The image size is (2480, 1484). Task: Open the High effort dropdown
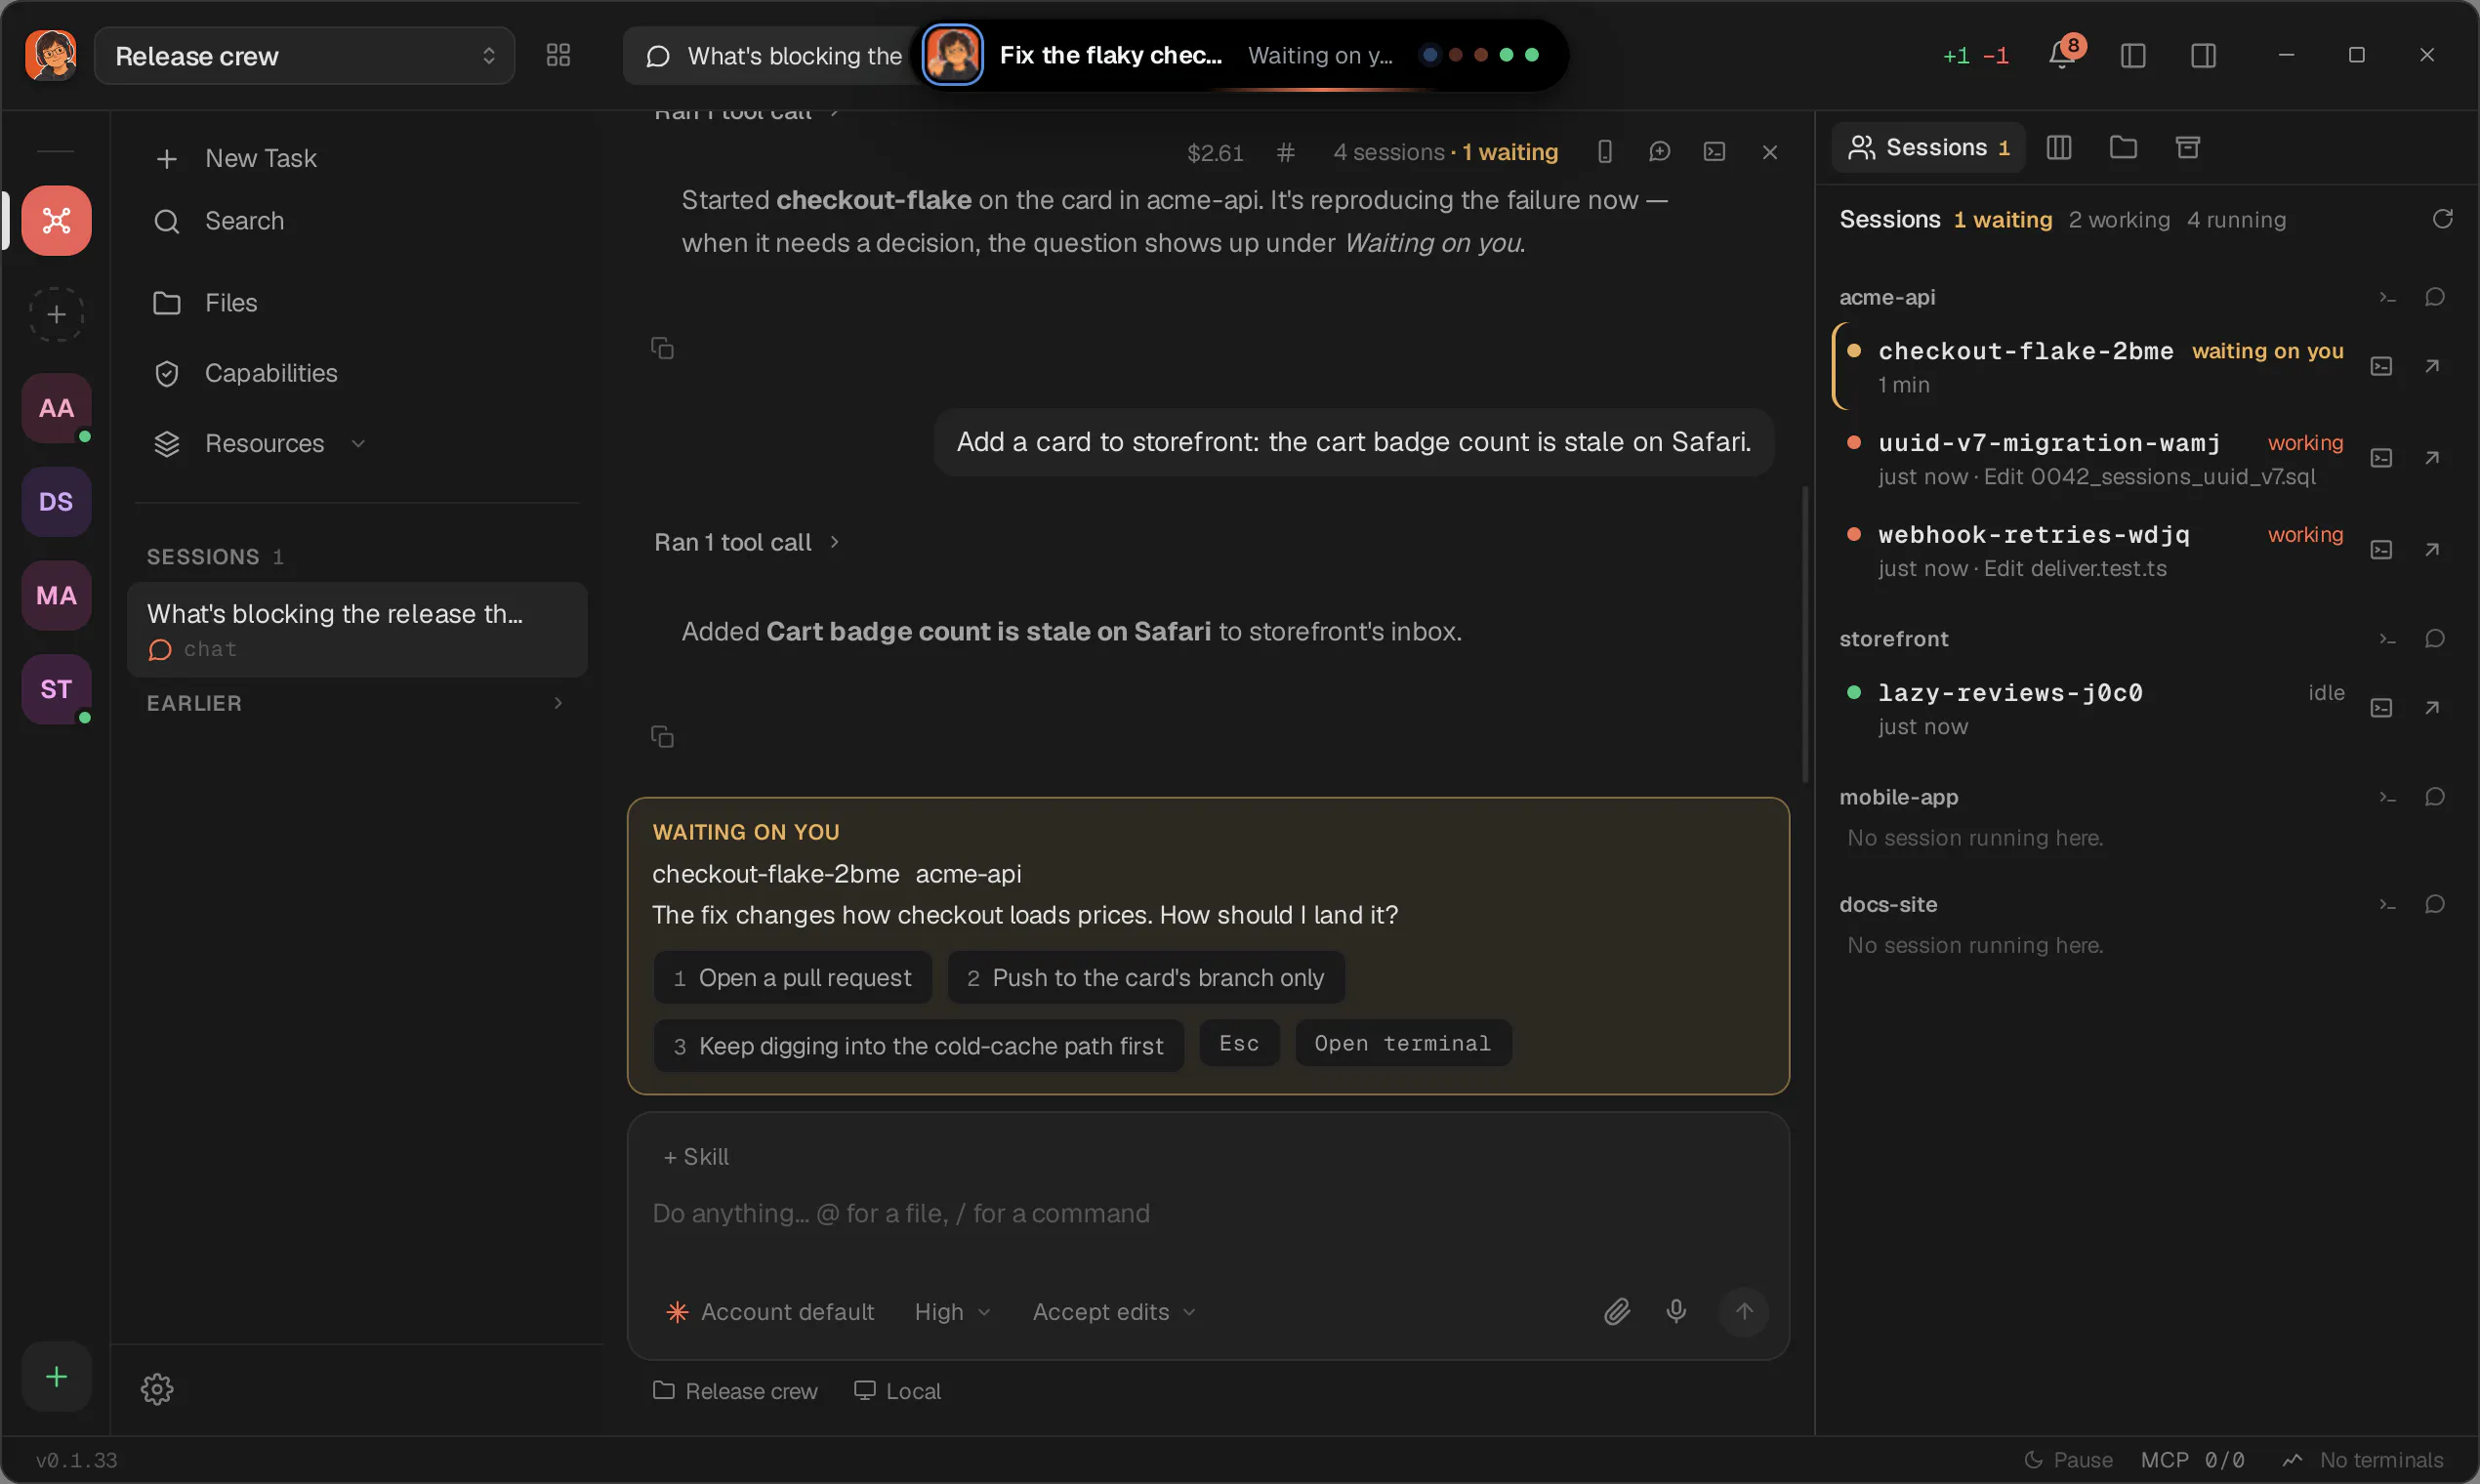[x=952, y=1311]
